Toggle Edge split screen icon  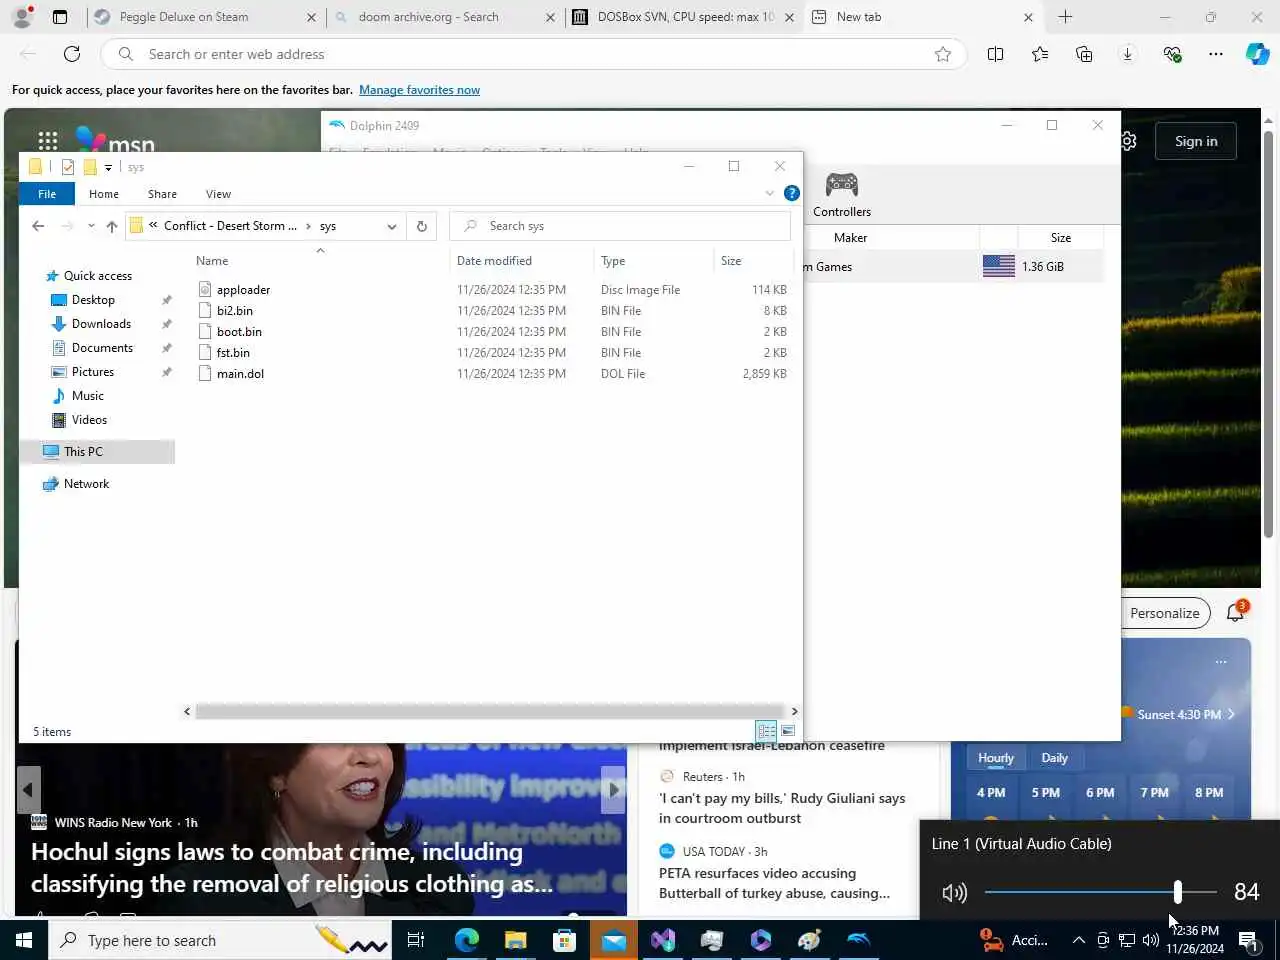(995, 54)
